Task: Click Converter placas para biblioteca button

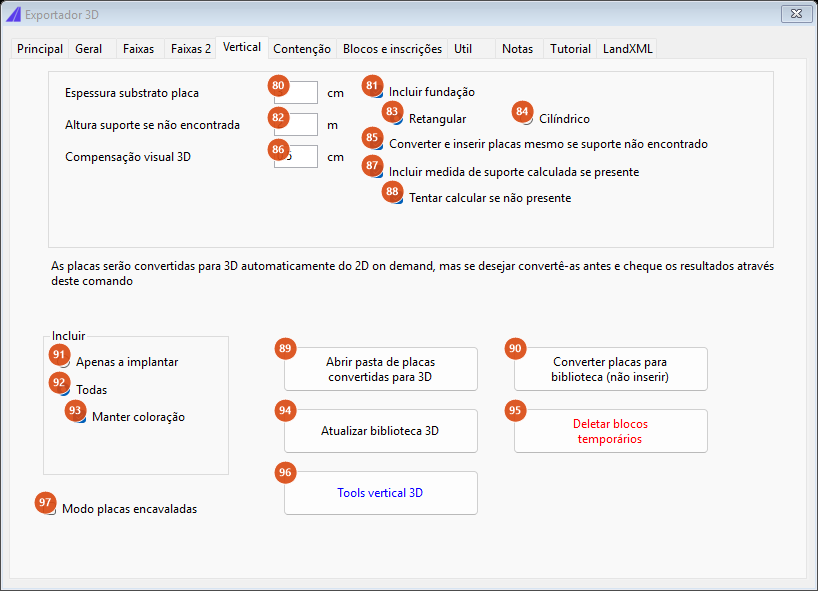Action: click(x=611, y=369)
